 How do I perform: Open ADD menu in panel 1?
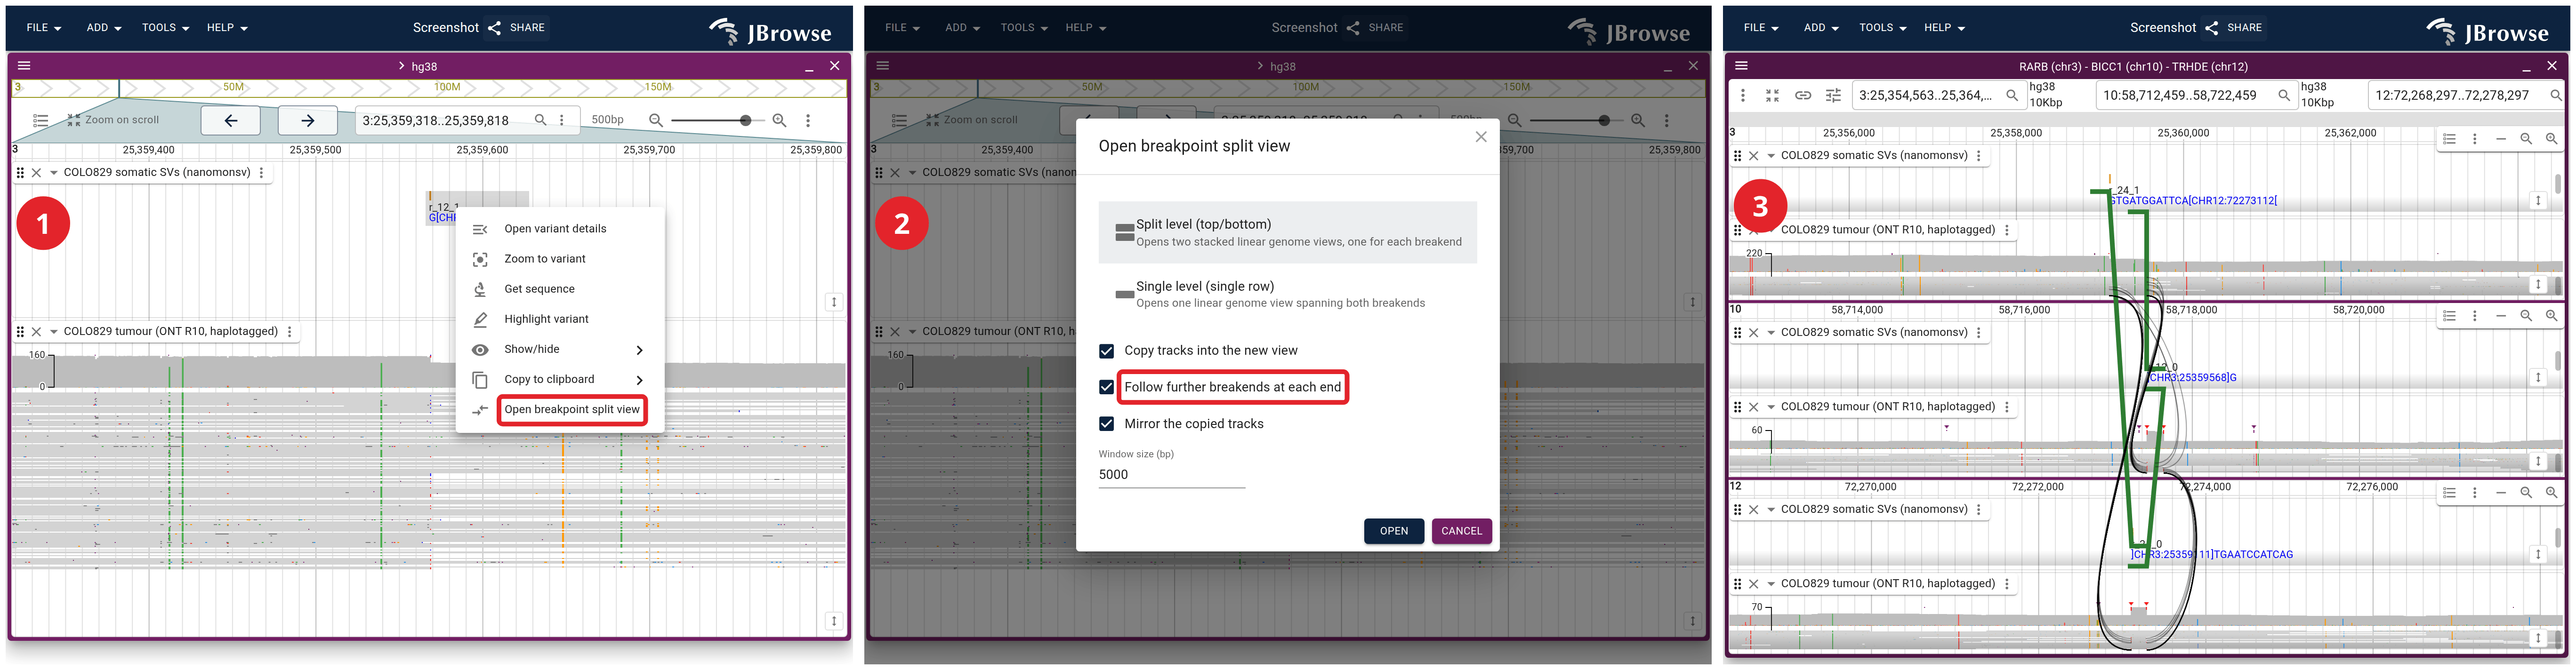[104, 28]
